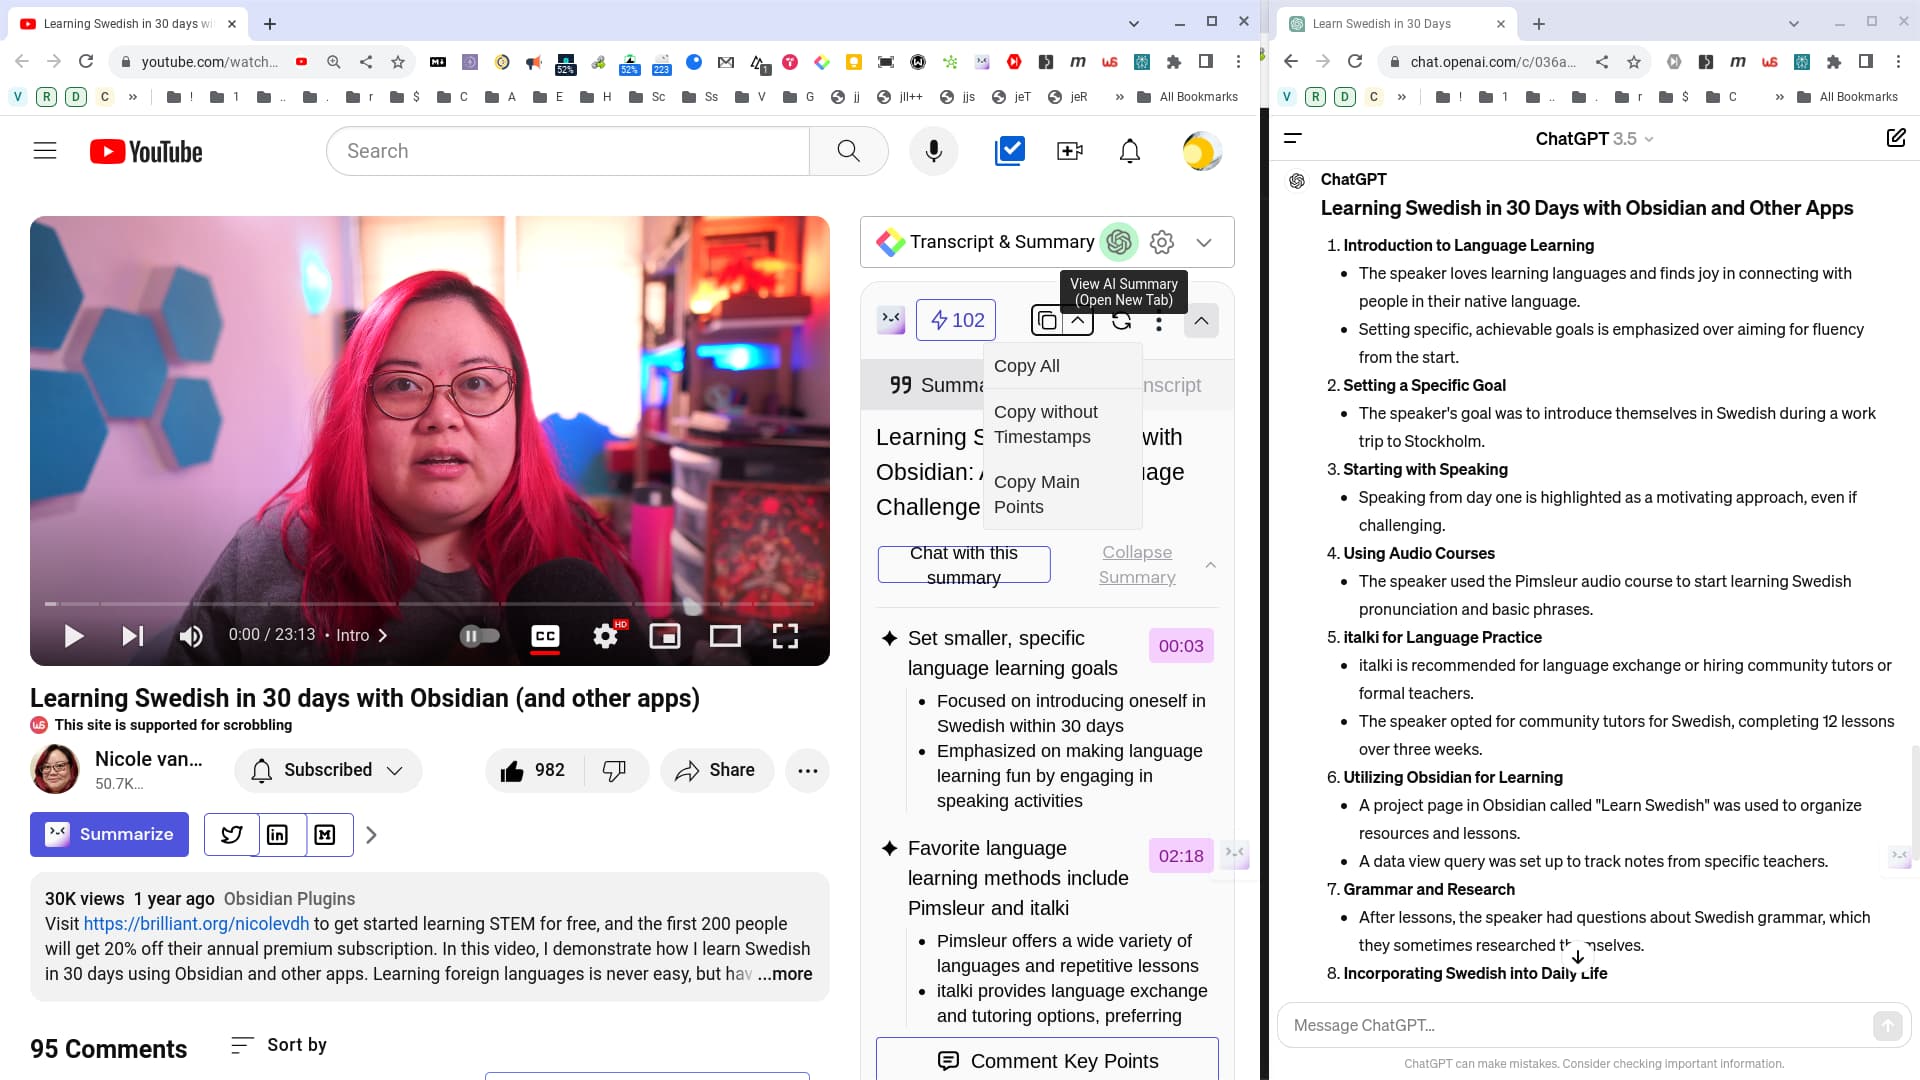Open the ChatGPT 3.5 model selector
Viewport: 1920px width, 1080px height.
(1594, 139)
